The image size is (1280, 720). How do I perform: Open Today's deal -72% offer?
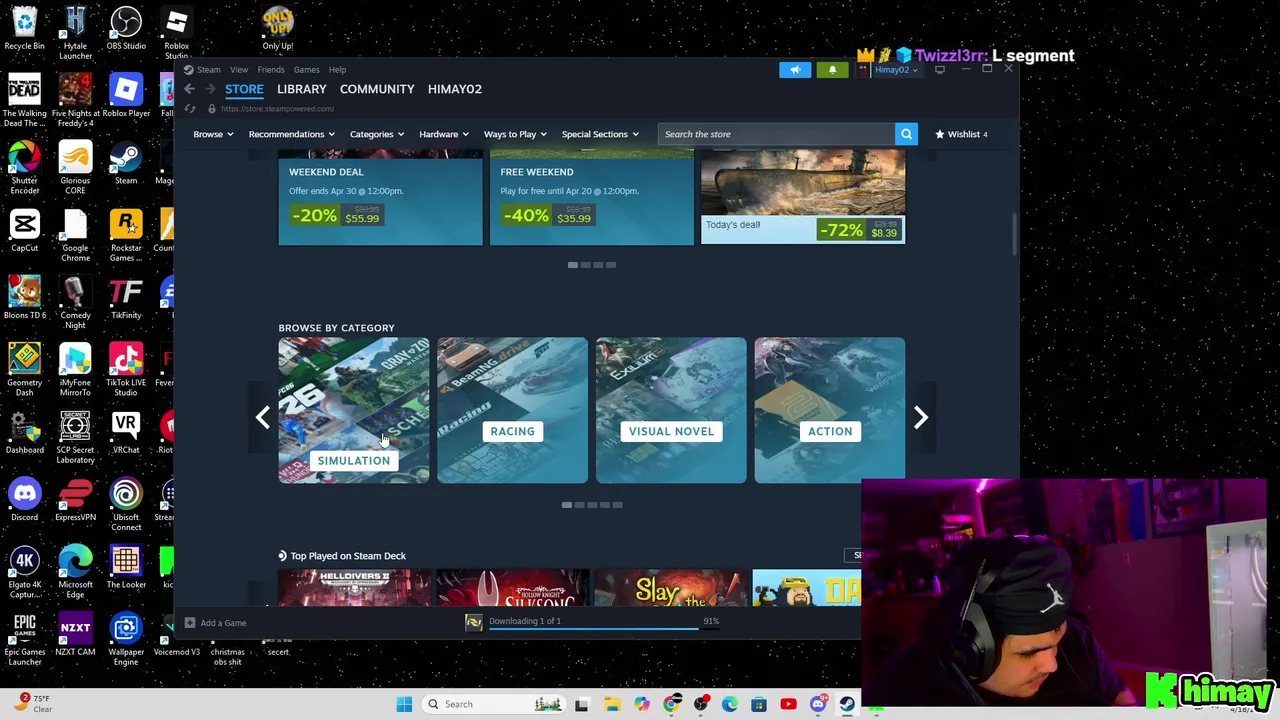(x=803, y=197)
